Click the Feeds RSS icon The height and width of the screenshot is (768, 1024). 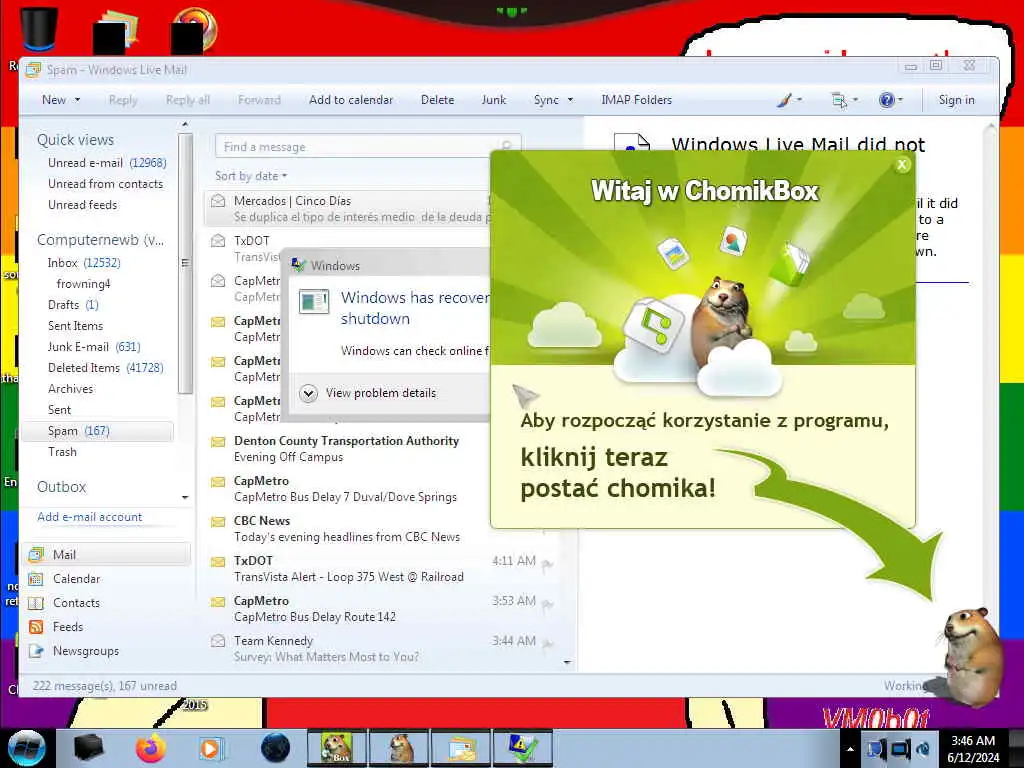pyautogui.click(x=36, y=627)
